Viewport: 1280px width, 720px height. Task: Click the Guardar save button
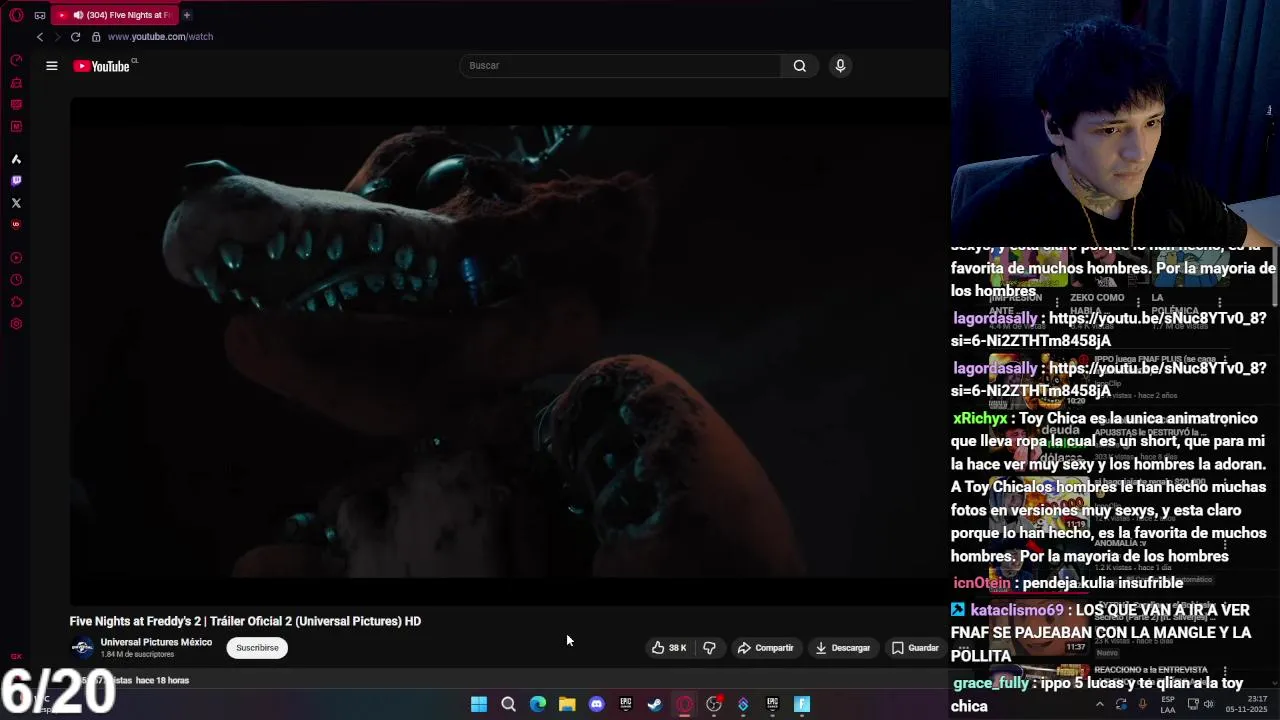pos(915,648)
